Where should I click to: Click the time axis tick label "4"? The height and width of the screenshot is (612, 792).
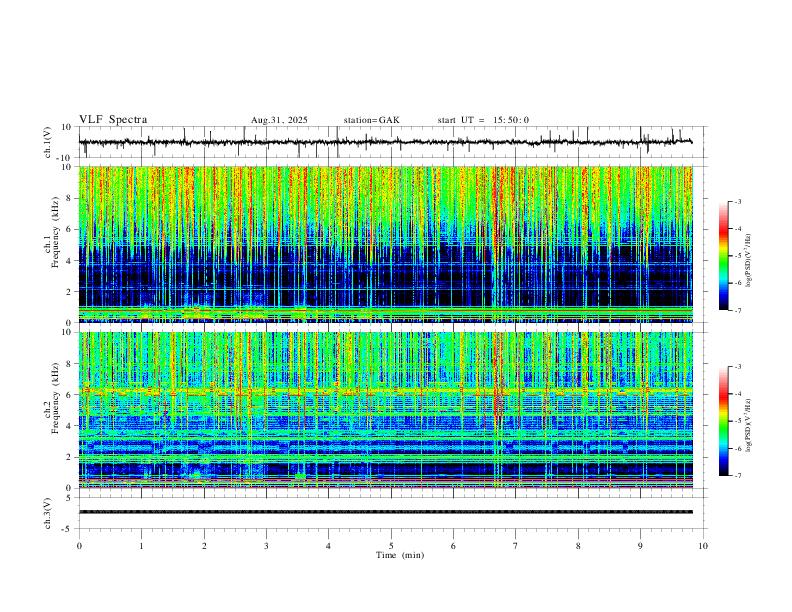click(x=328, y=546)
